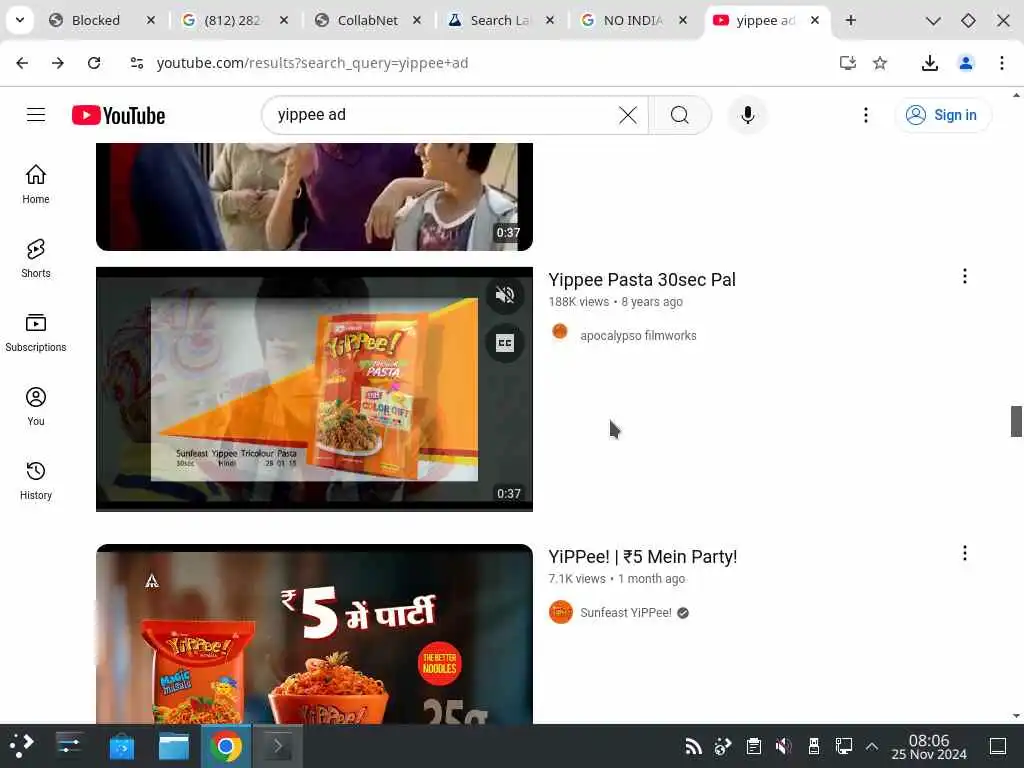
Task: Open the muted volume tray icon
Action: pyautogui.click(x=783, y=746)
